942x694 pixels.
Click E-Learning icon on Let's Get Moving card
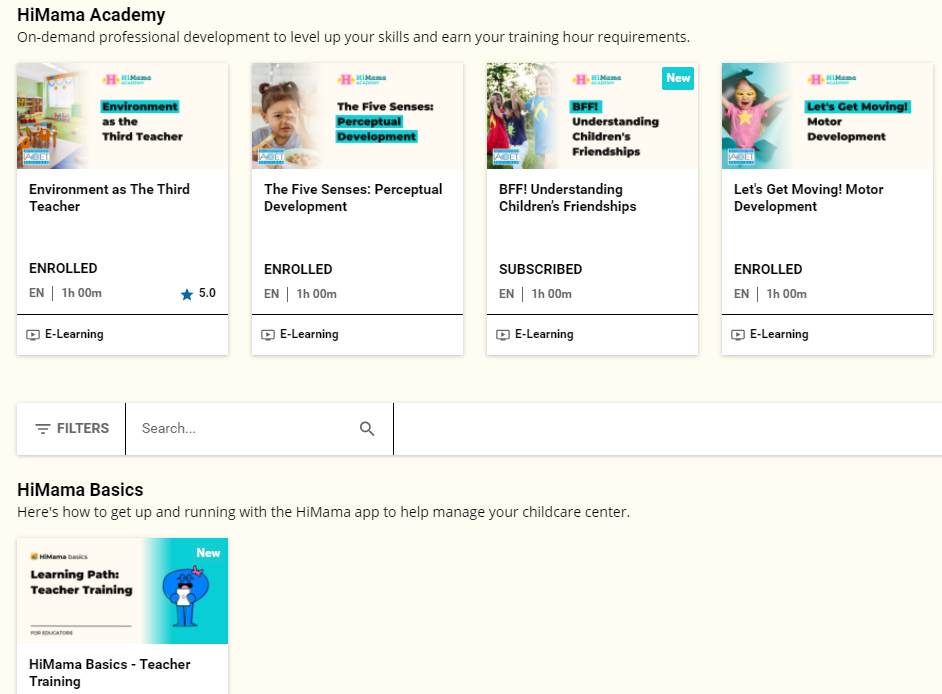click(738, 335)
